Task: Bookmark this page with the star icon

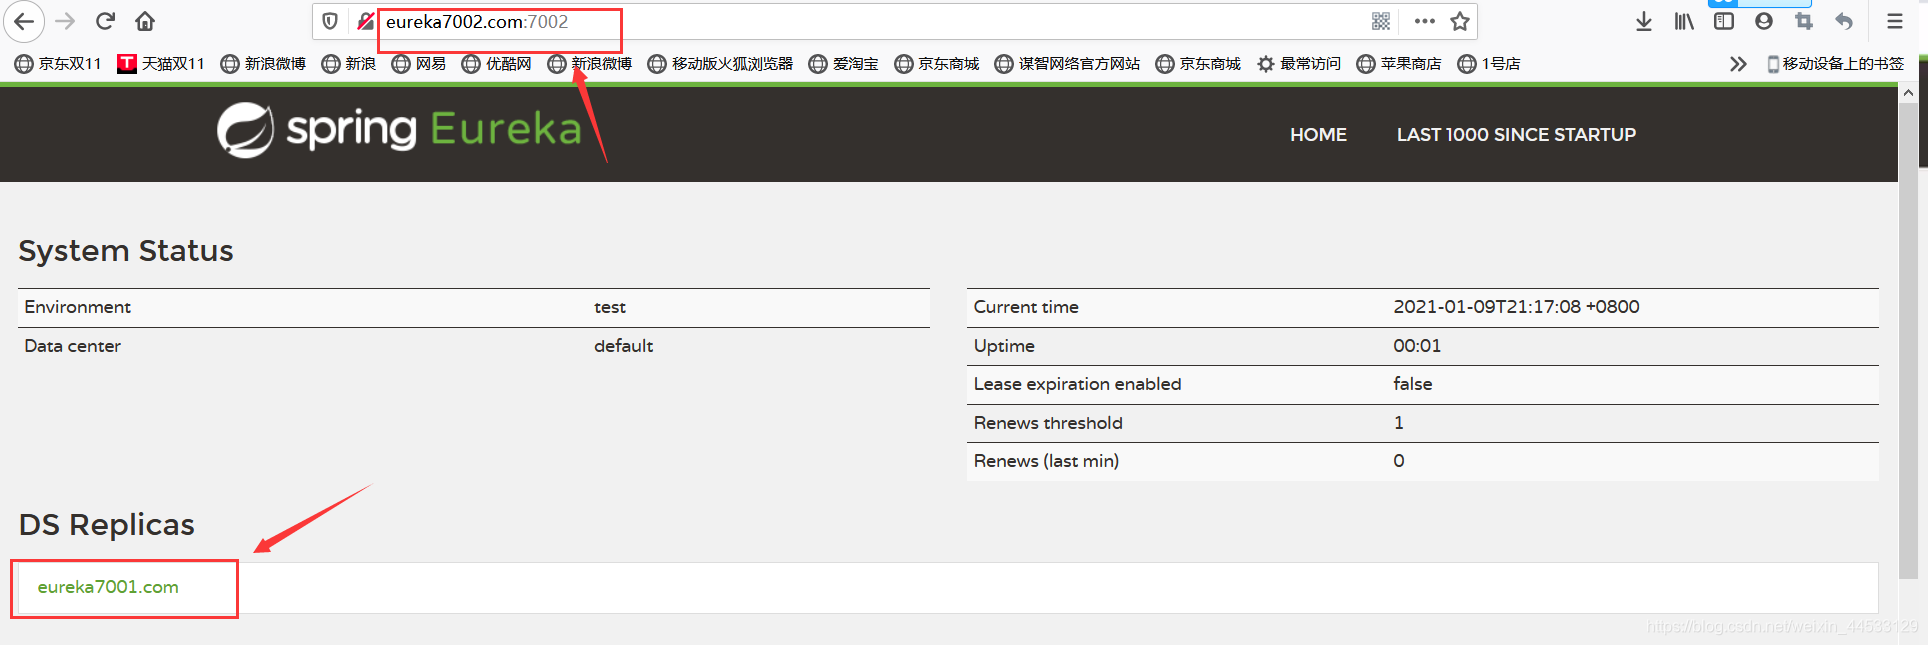Action: pyautogui.click(x=1460, y=21)
